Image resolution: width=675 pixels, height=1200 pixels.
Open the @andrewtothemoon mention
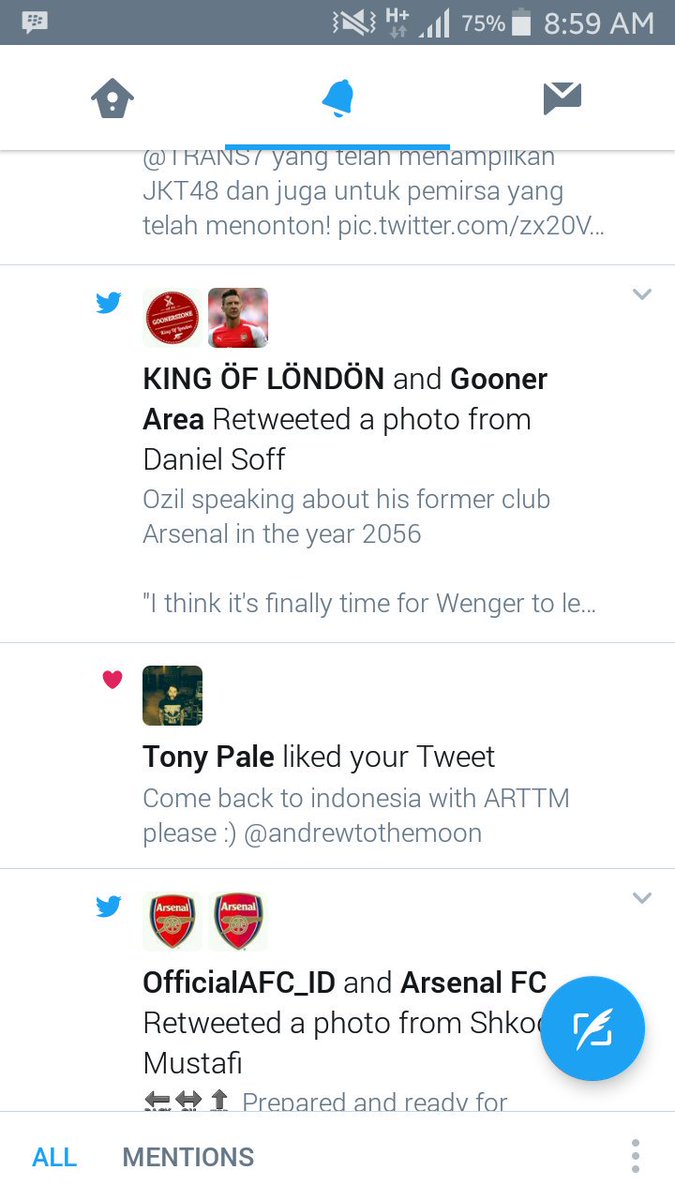click(363, 833)
